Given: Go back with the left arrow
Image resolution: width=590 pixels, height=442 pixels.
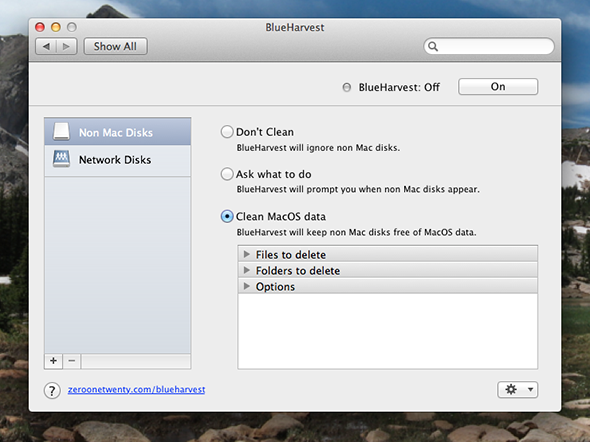Looking at the screenshot, I should 46,46.
